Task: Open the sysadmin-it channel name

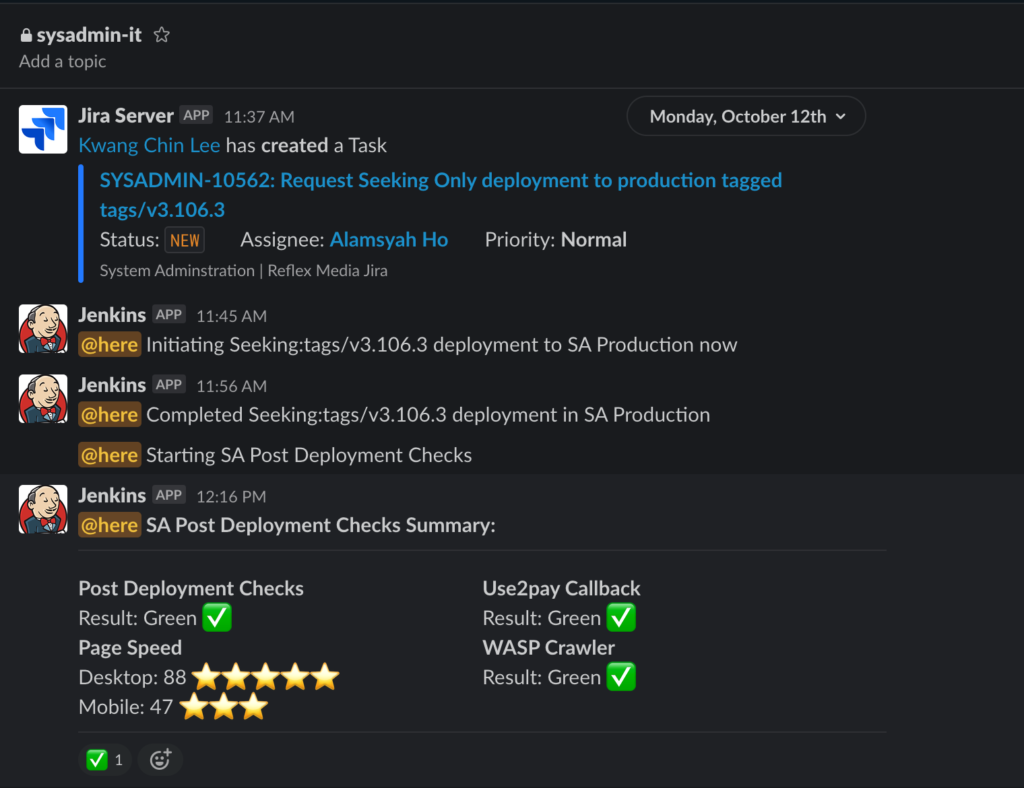Action: 89,35
